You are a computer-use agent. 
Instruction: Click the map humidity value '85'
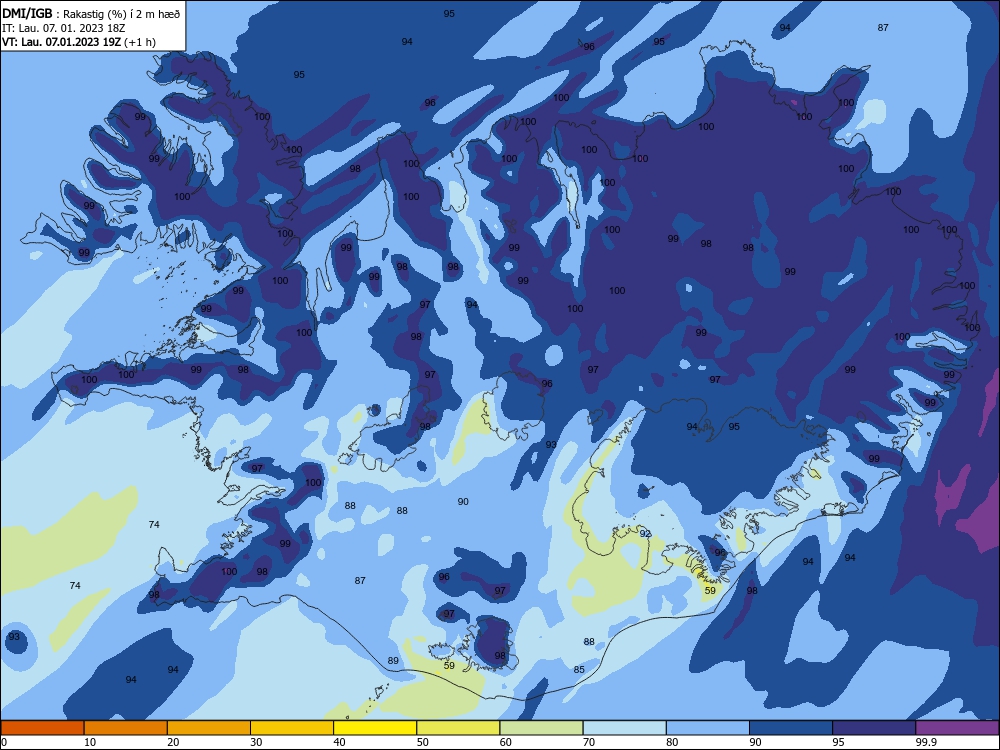579,669
